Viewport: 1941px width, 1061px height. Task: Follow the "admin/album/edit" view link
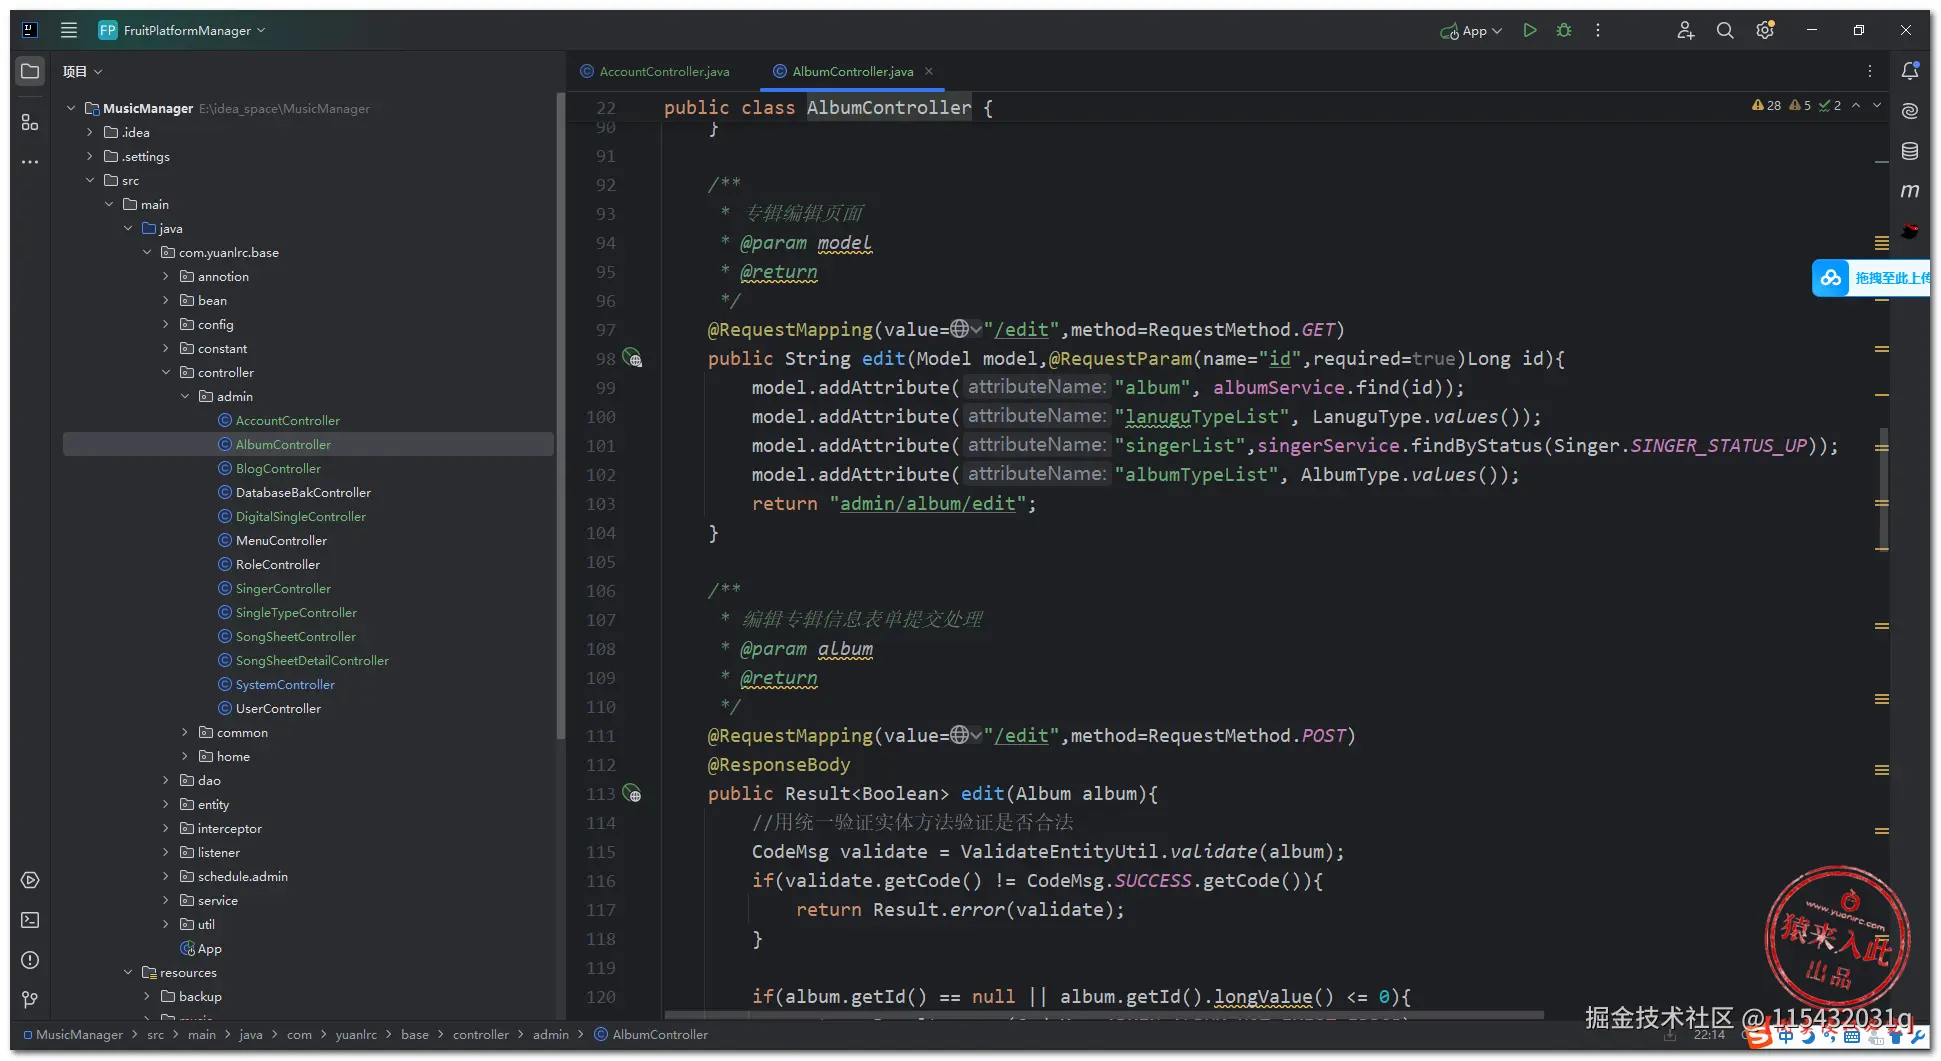pos(927,503)
